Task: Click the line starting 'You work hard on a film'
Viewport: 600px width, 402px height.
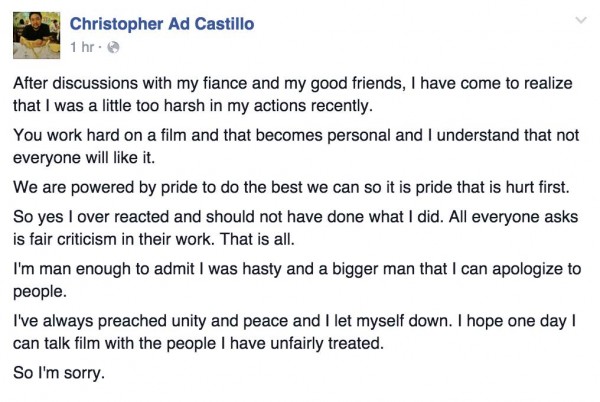Action: [296, 135]
